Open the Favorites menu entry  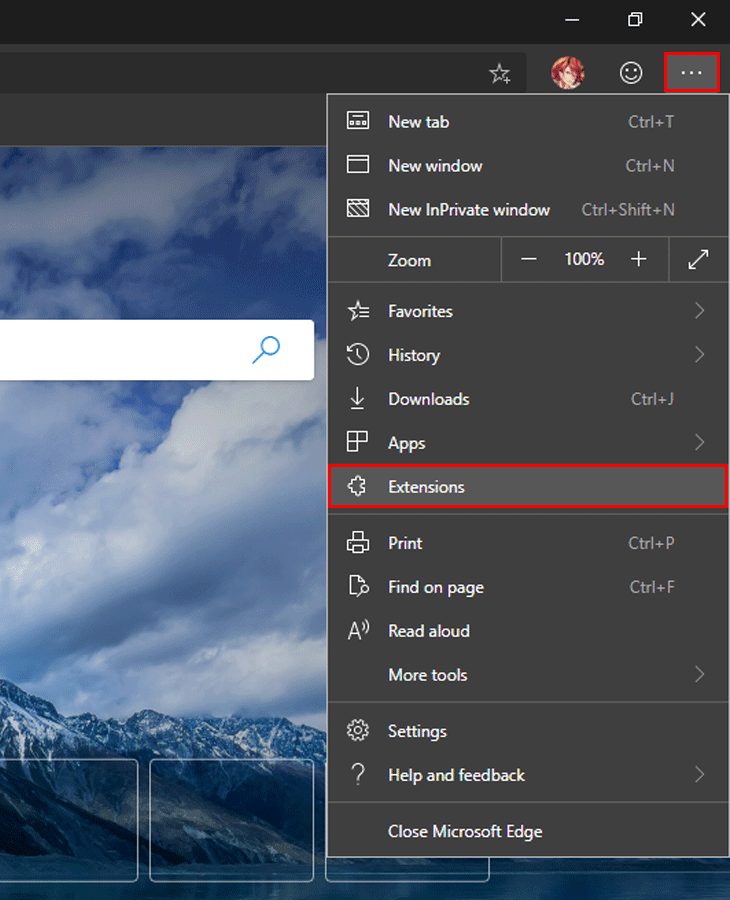tap(528, 311)
